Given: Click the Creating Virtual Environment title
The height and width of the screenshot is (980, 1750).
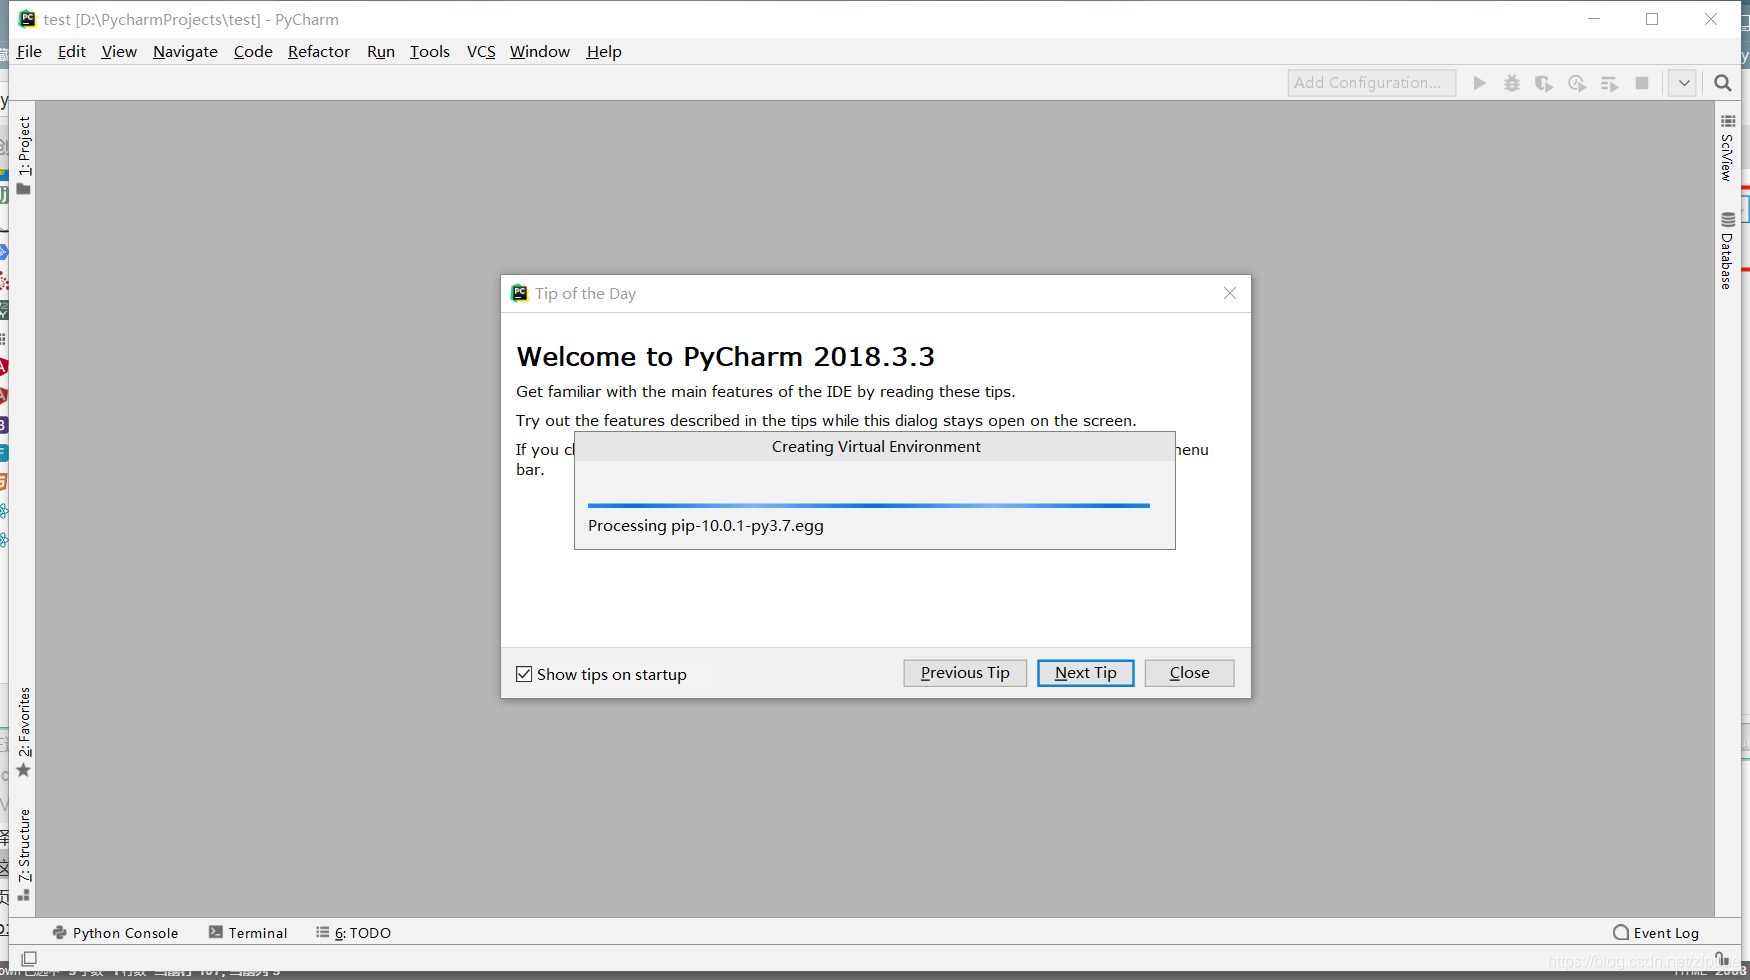Looking at the screenshot, I should tap(876, 447).
